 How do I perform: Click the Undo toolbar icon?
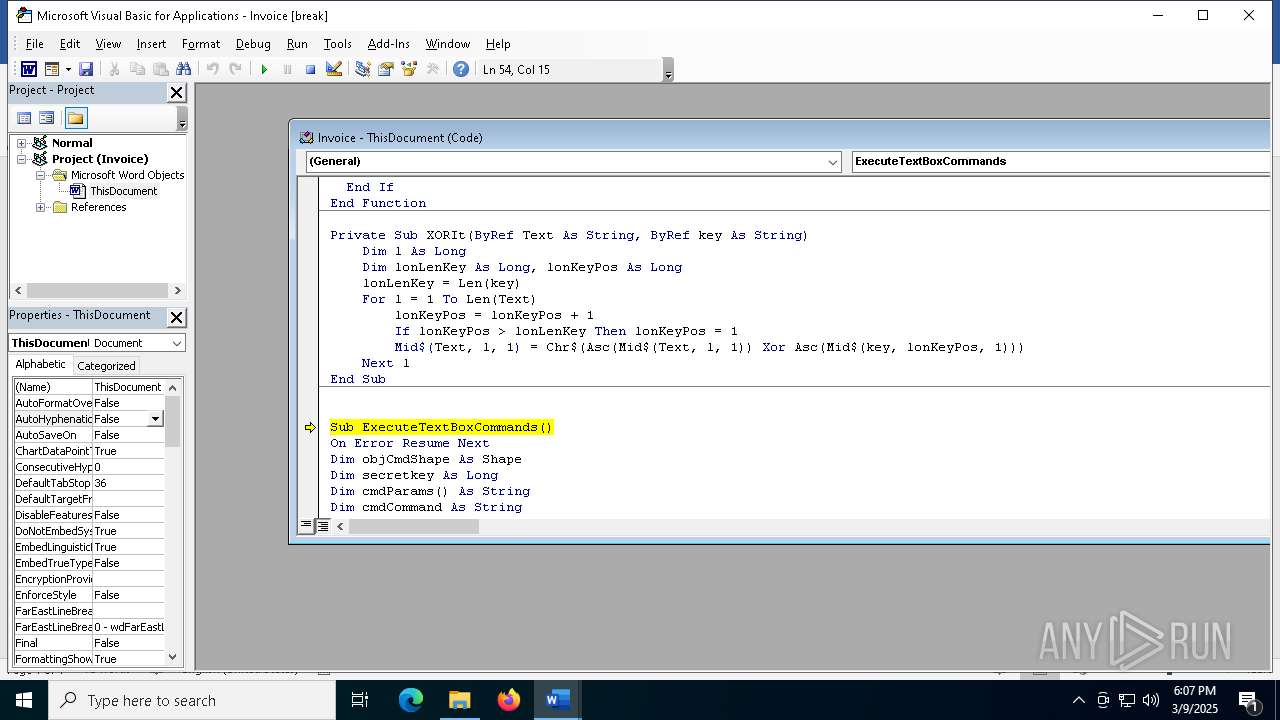212,69
